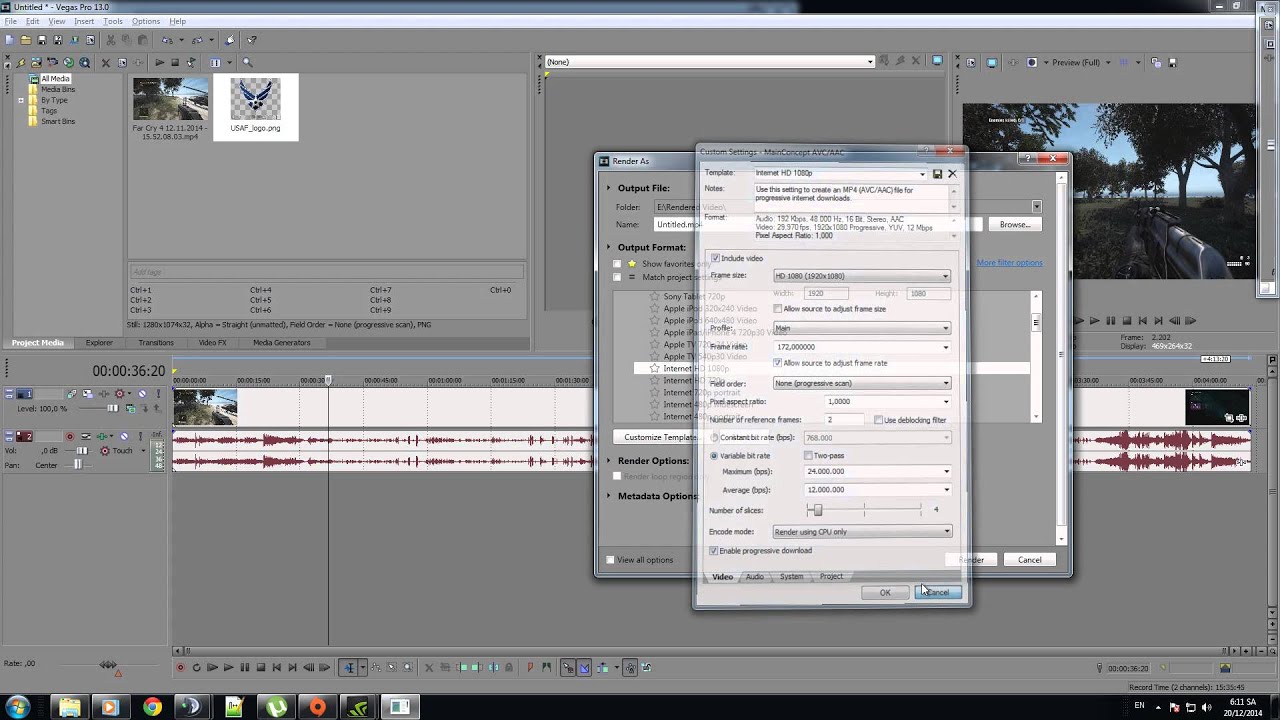Click the save template disk icon
Image resolution: width=1280 pixels, height=720 pixels.
click(x=937, y=174)
